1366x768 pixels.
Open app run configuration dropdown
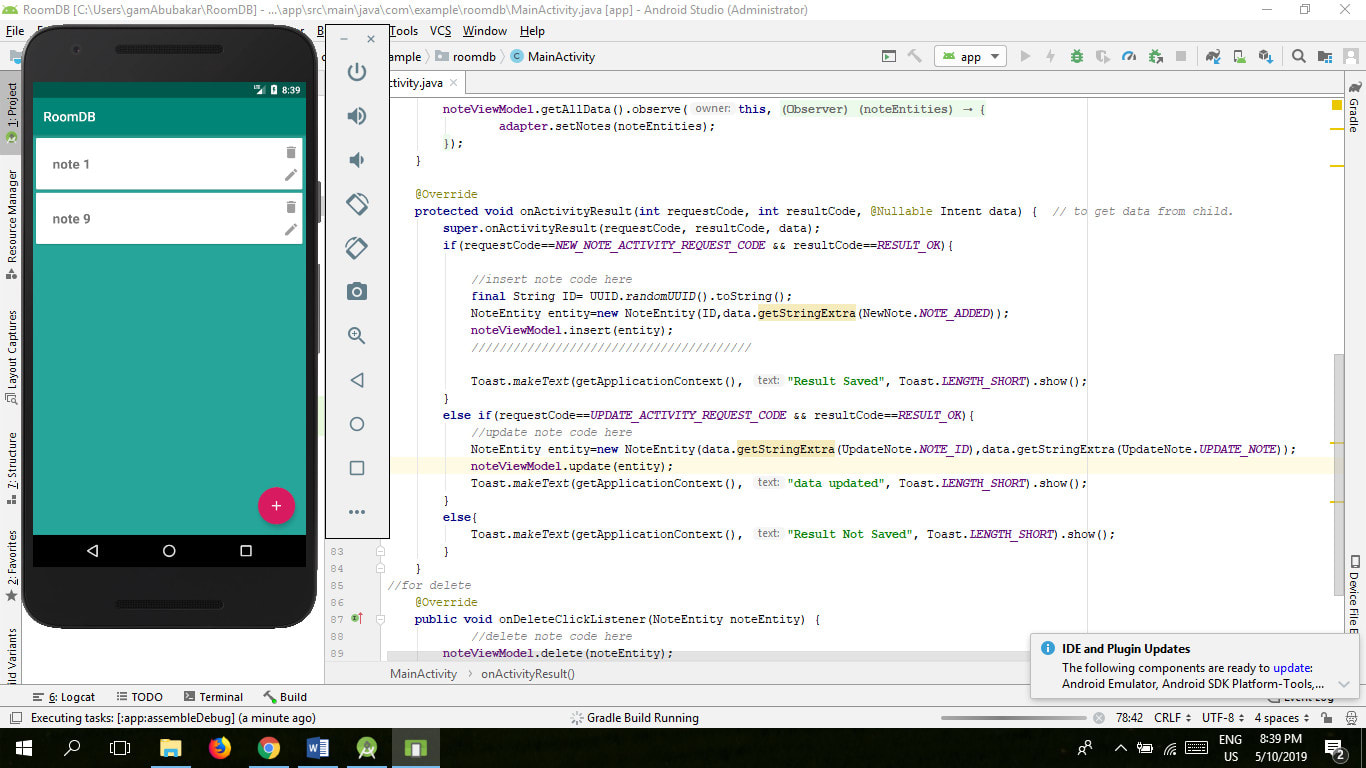[970, 57]
